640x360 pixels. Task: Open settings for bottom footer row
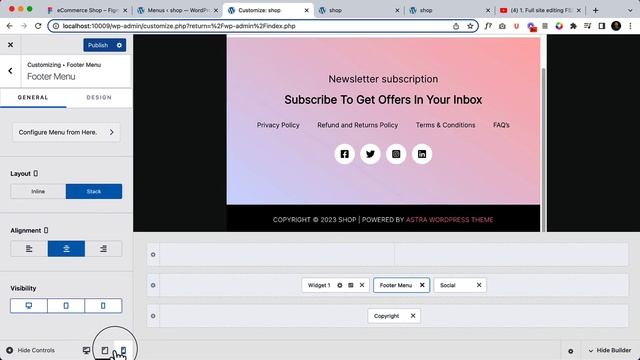153,316
